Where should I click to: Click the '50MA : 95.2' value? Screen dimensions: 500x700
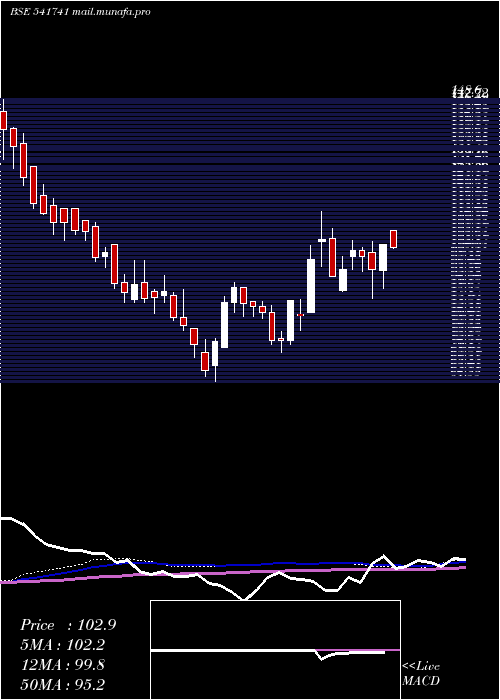tap(62, 684)
